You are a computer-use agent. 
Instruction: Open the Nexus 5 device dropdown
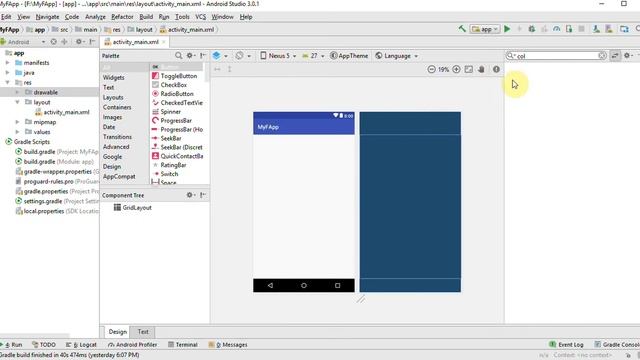(x=278, y=56)
